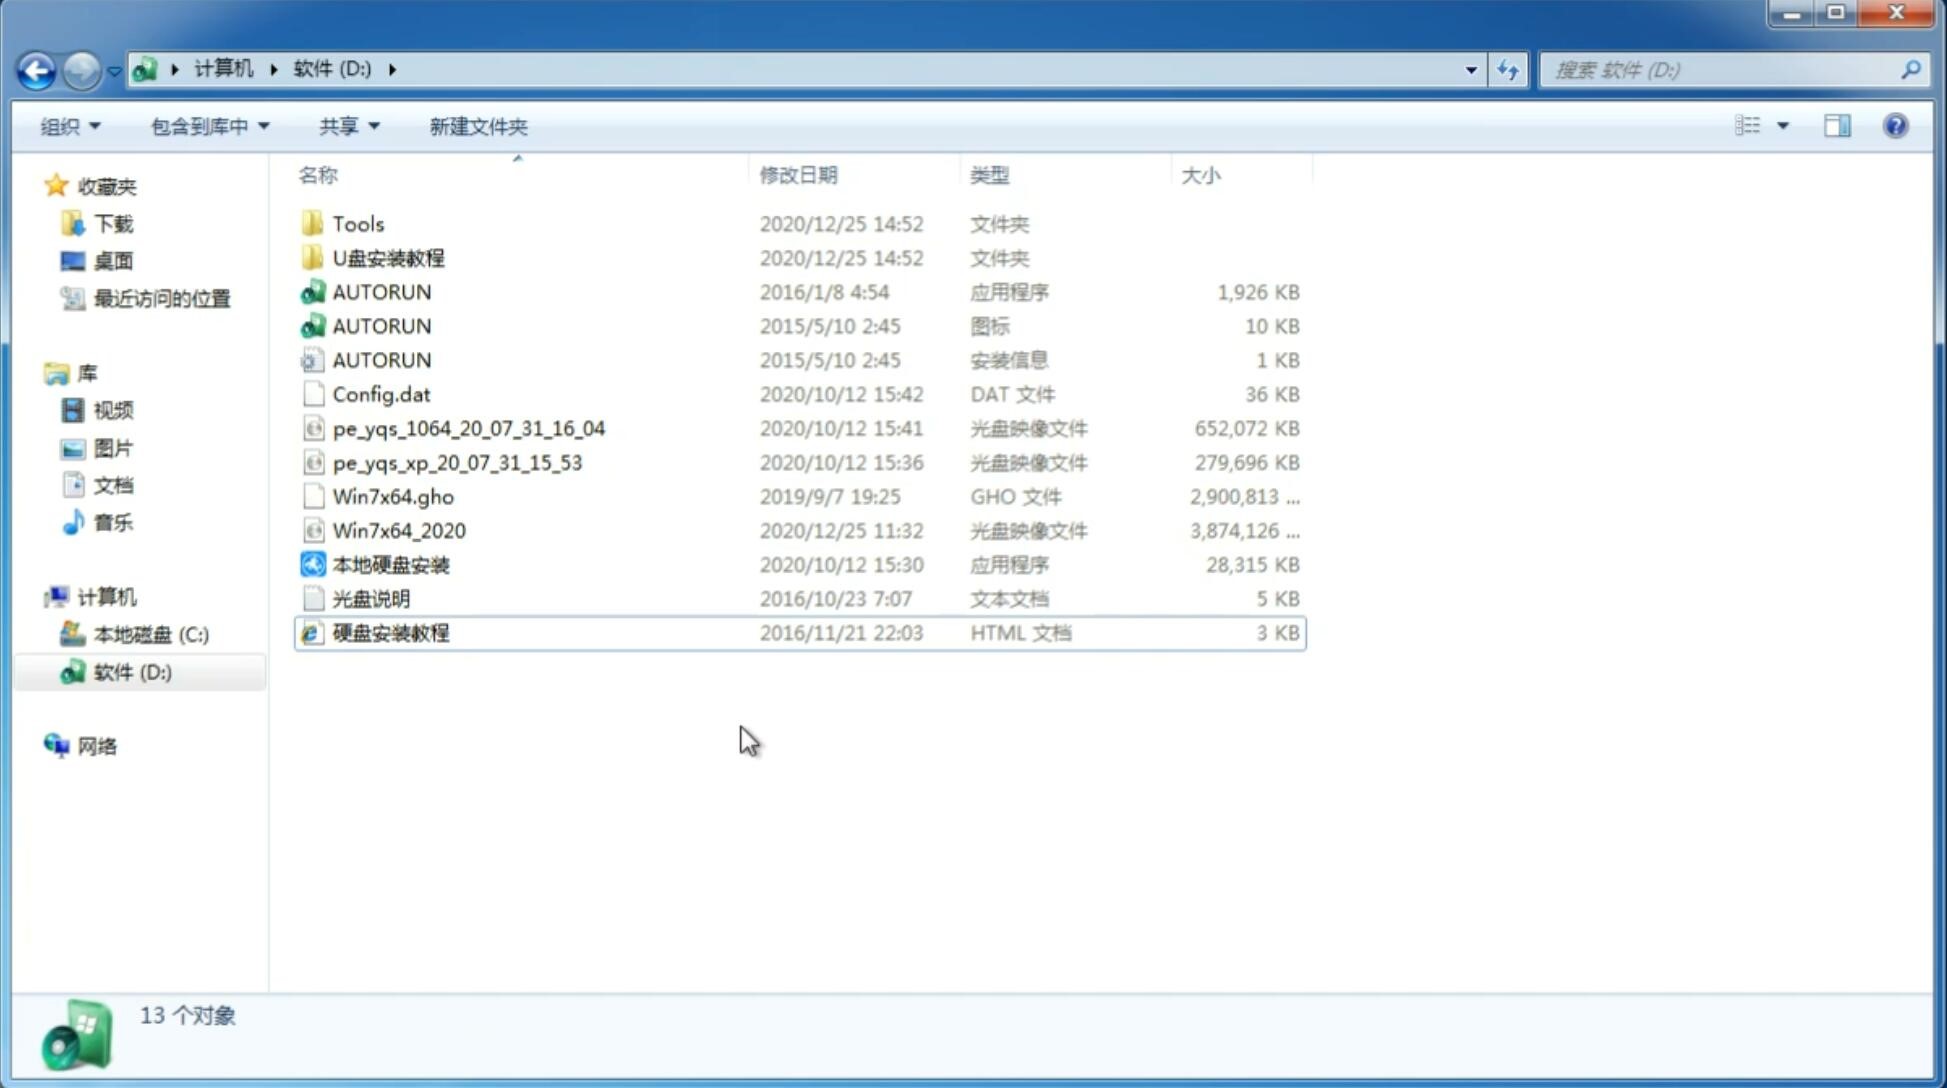Open pe_yqs_1064 disc image file

468,428
